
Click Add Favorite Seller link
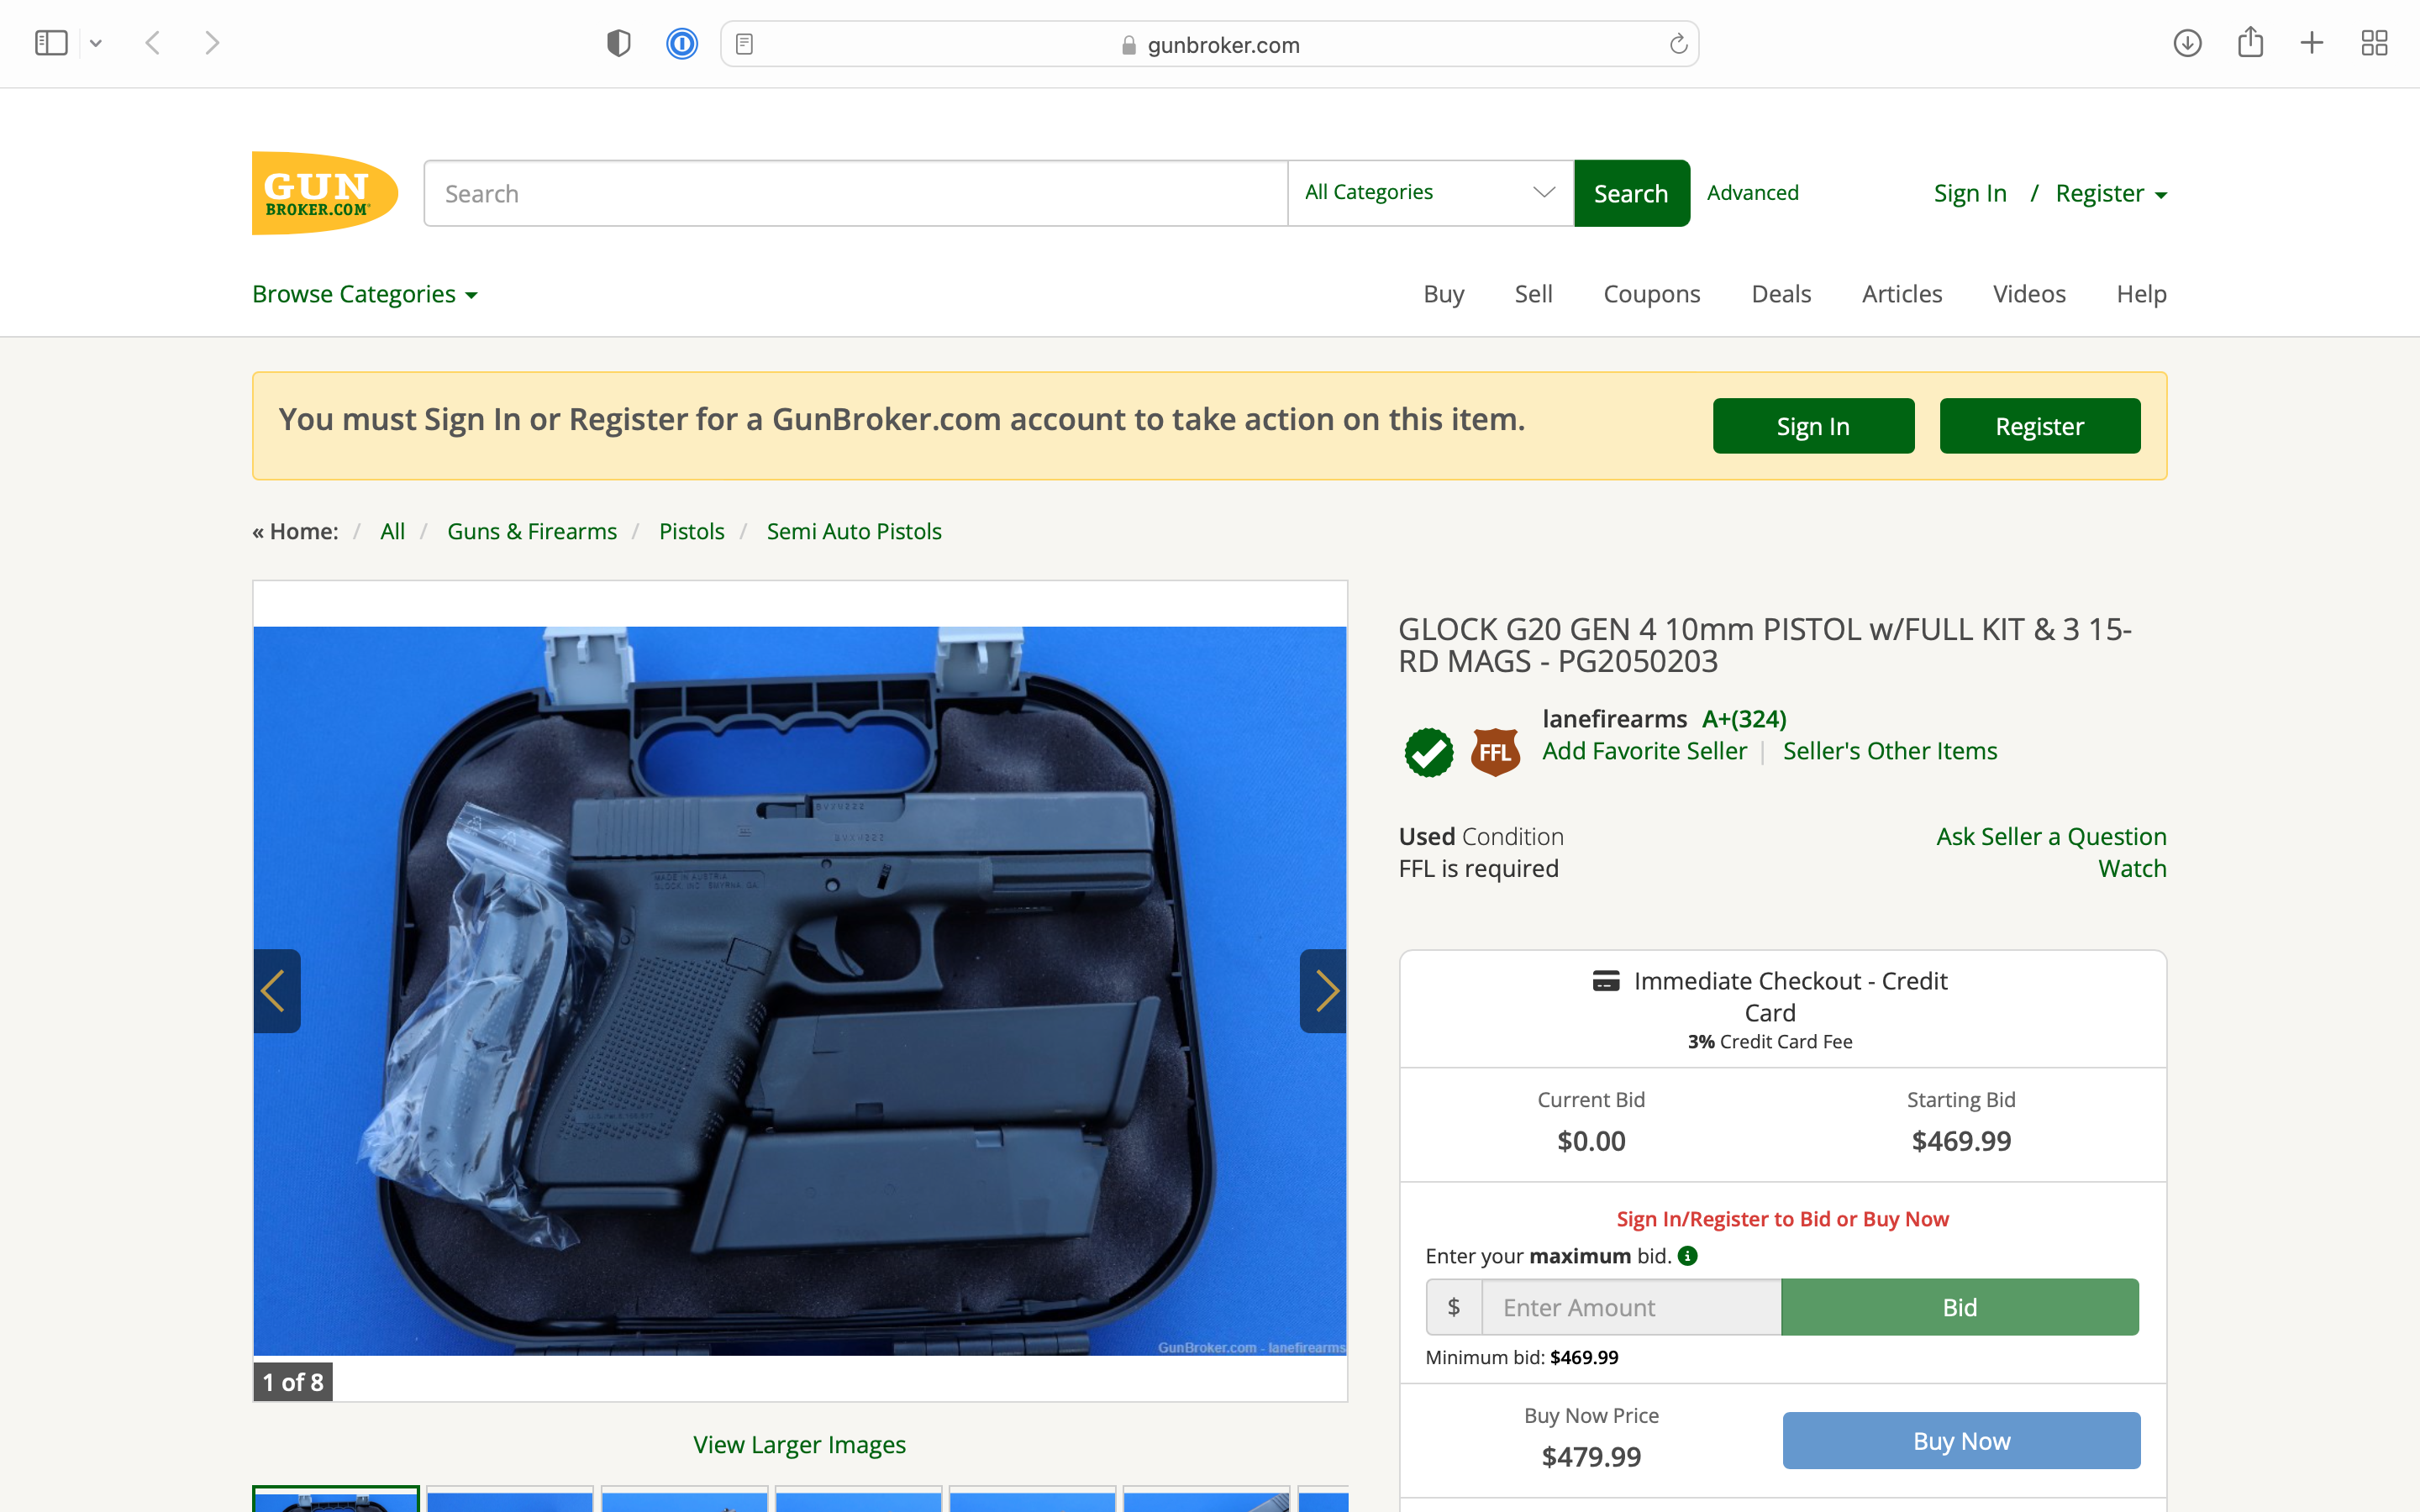pyautogui.click(x=1644, y=751)
